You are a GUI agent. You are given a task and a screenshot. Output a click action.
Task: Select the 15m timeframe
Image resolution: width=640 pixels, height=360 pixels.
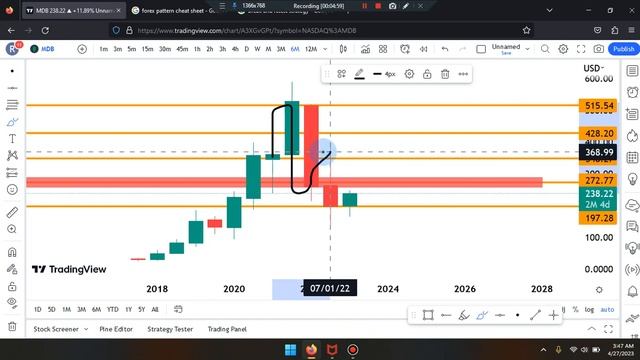click(147, 49)
